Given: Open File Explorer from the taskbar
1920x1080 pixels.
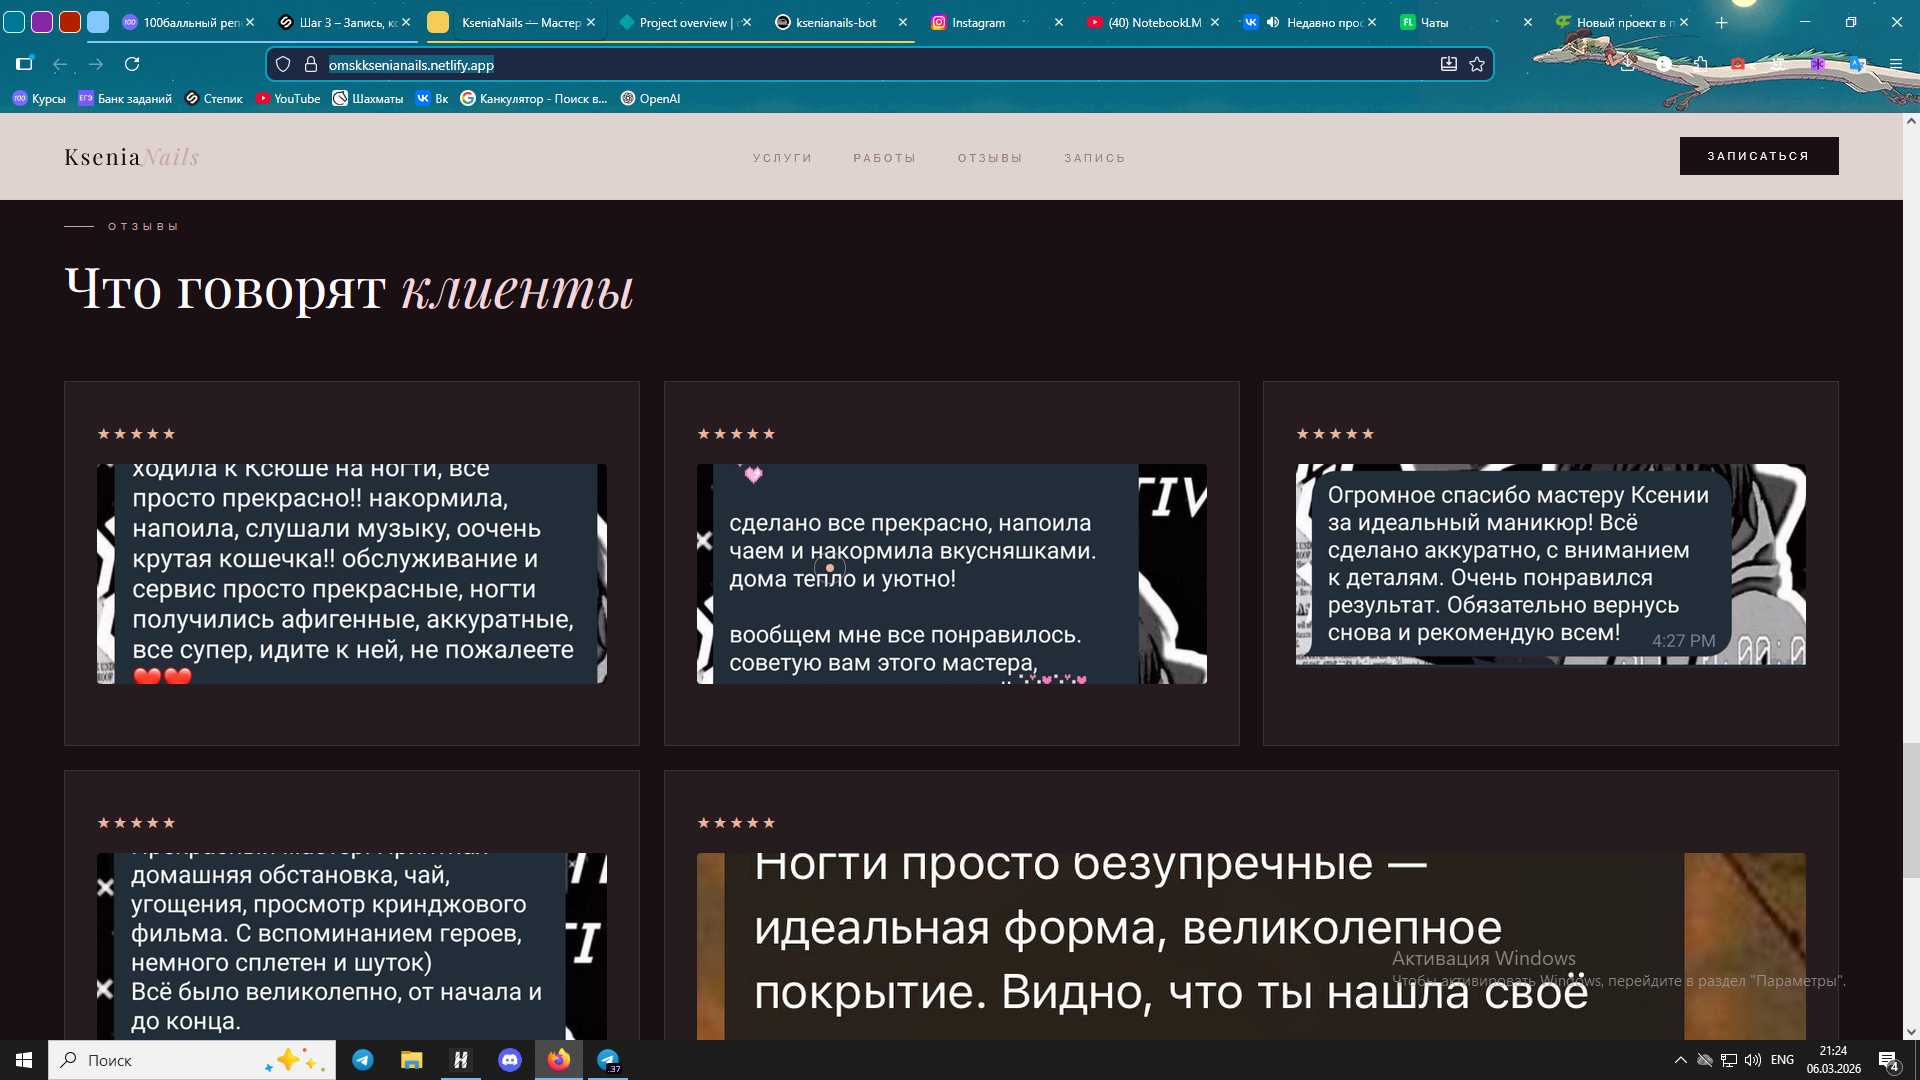Looking at the screenshot, I should coord(411,1060).
